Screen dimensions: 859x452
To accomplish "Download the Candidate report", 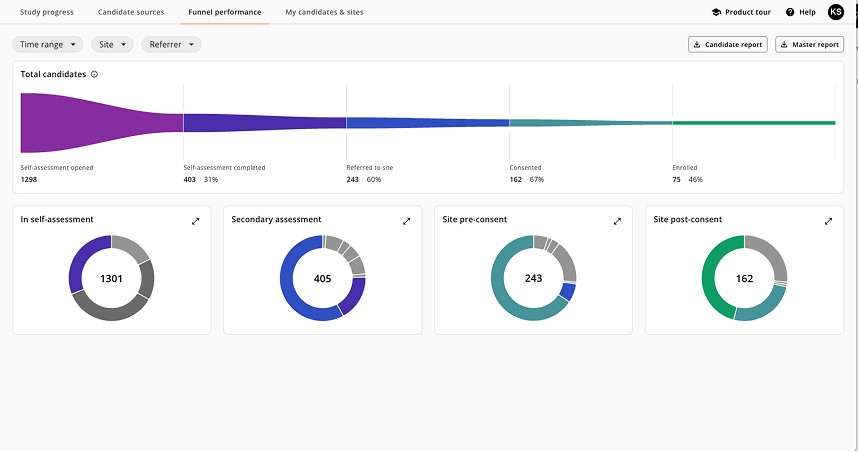I will pos(728,45).
